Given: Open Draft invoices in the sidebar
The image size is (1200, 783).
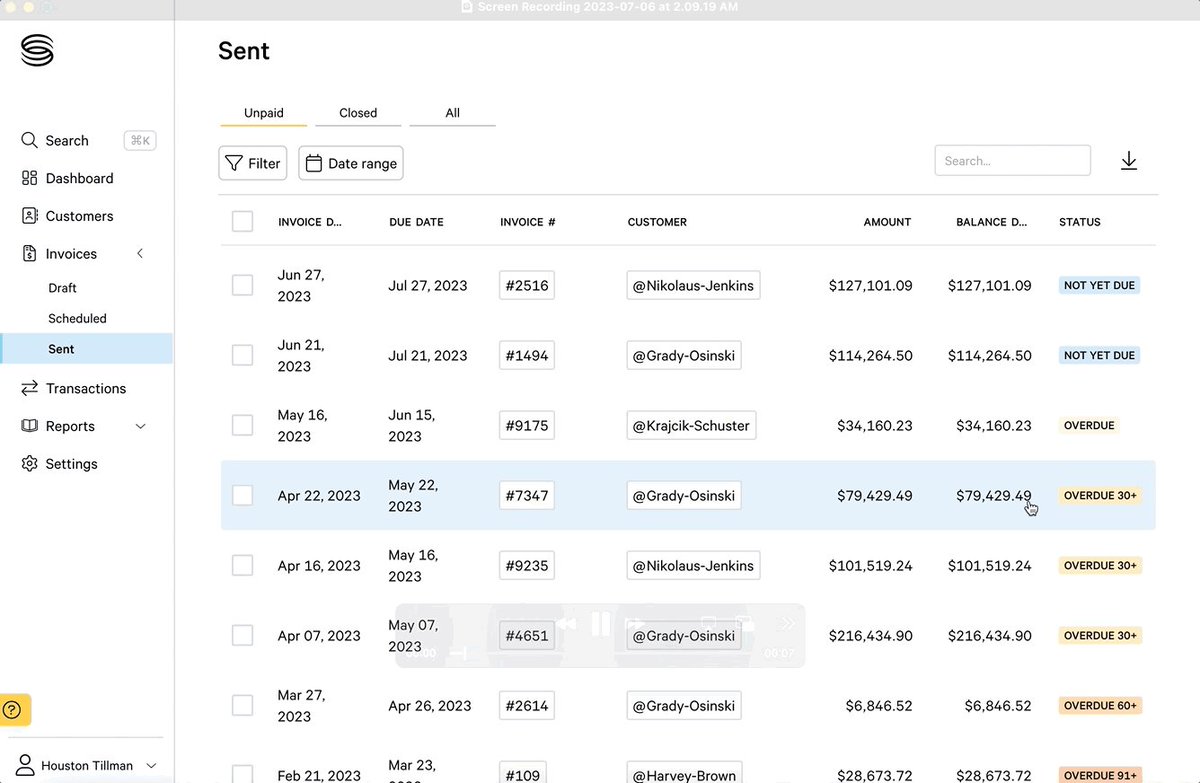Looking at the screenshot, I should coord(62,288).
